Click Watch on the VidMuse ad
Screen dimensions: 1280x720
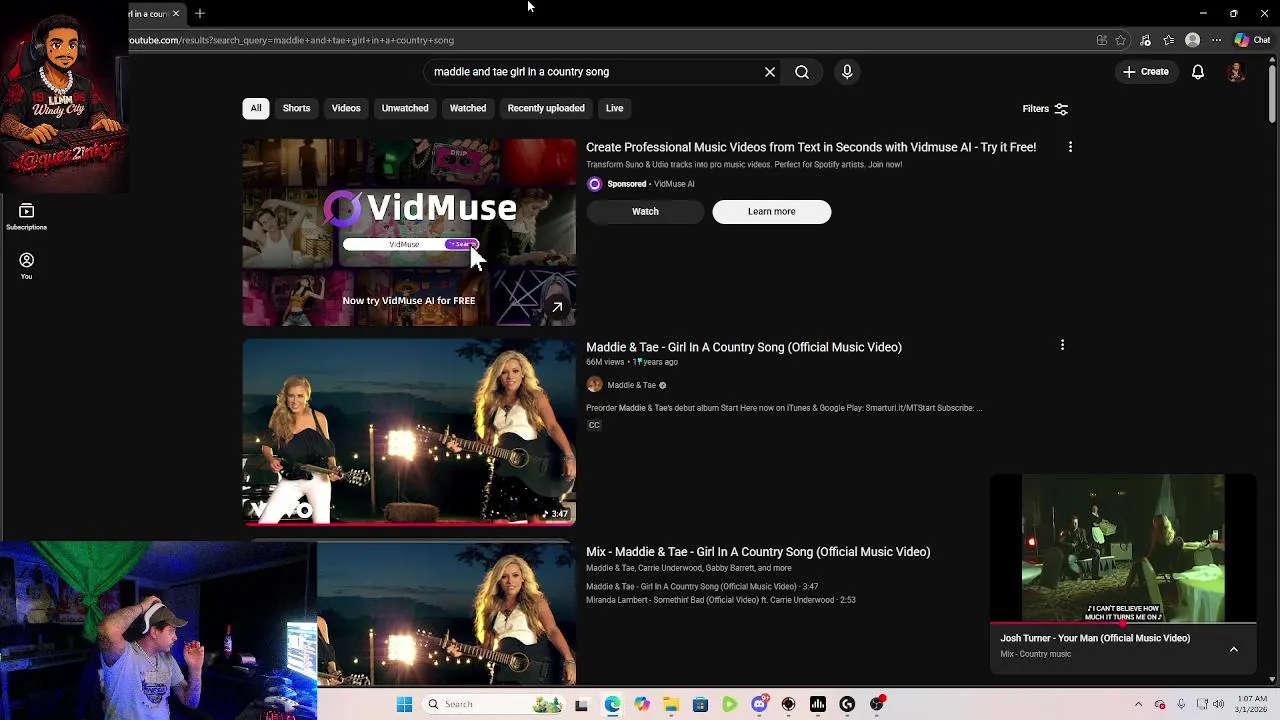coord(645,211)
